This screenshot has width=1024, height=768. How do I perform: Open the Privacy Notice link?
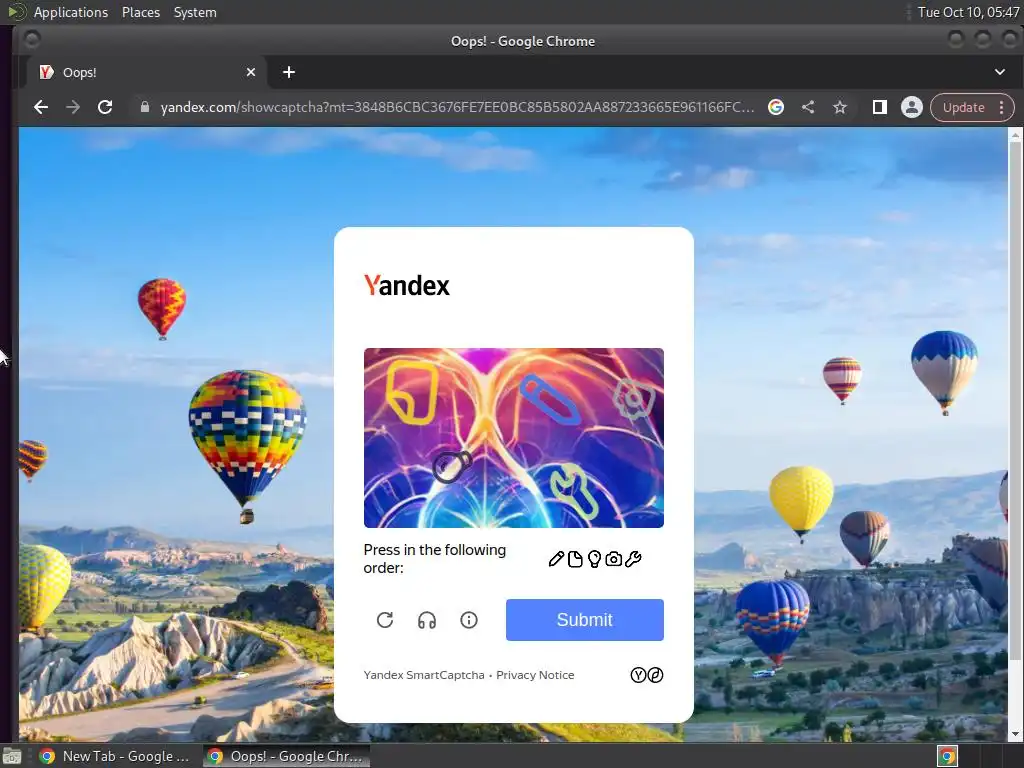tap(535, 675)
